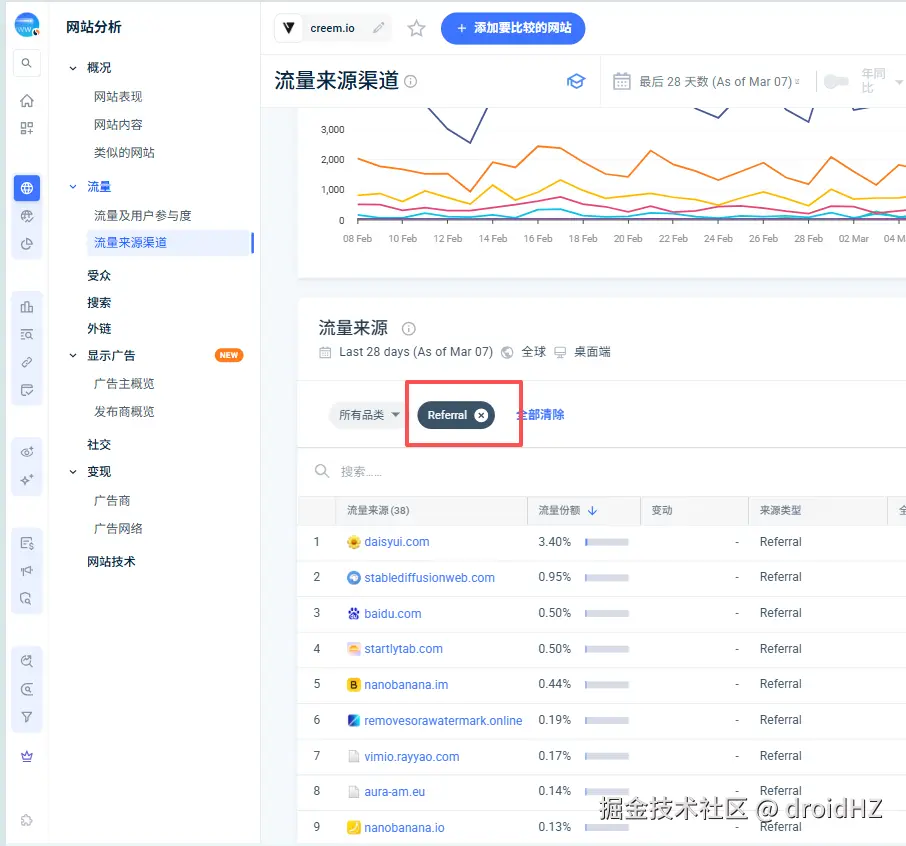Open stablediffusionweb.com link

429,577
